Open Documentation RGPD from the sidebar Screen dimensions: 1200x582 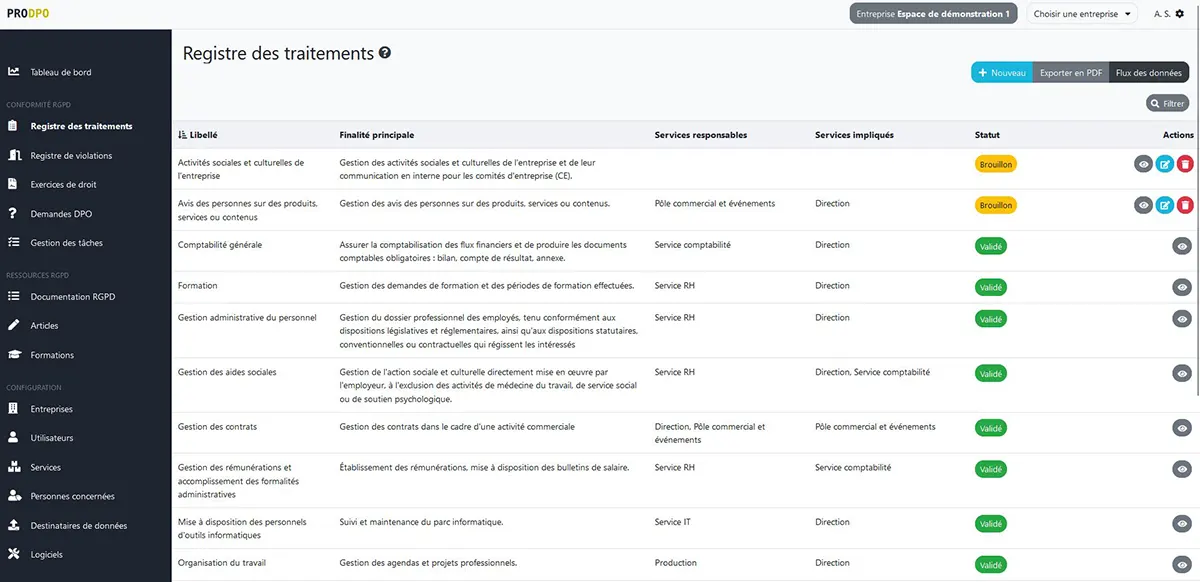(x=73, y=297)
